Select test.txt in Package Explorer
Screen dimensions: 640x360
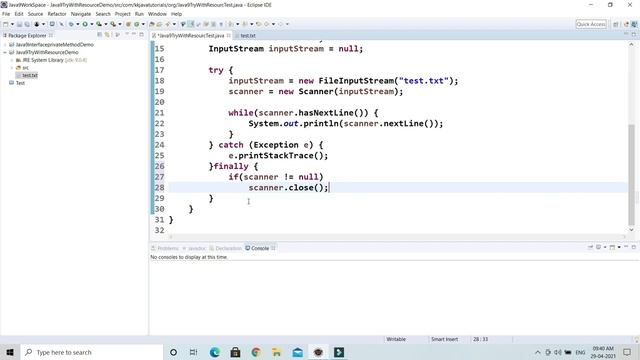pyautogui.click(x=27, y=76)
